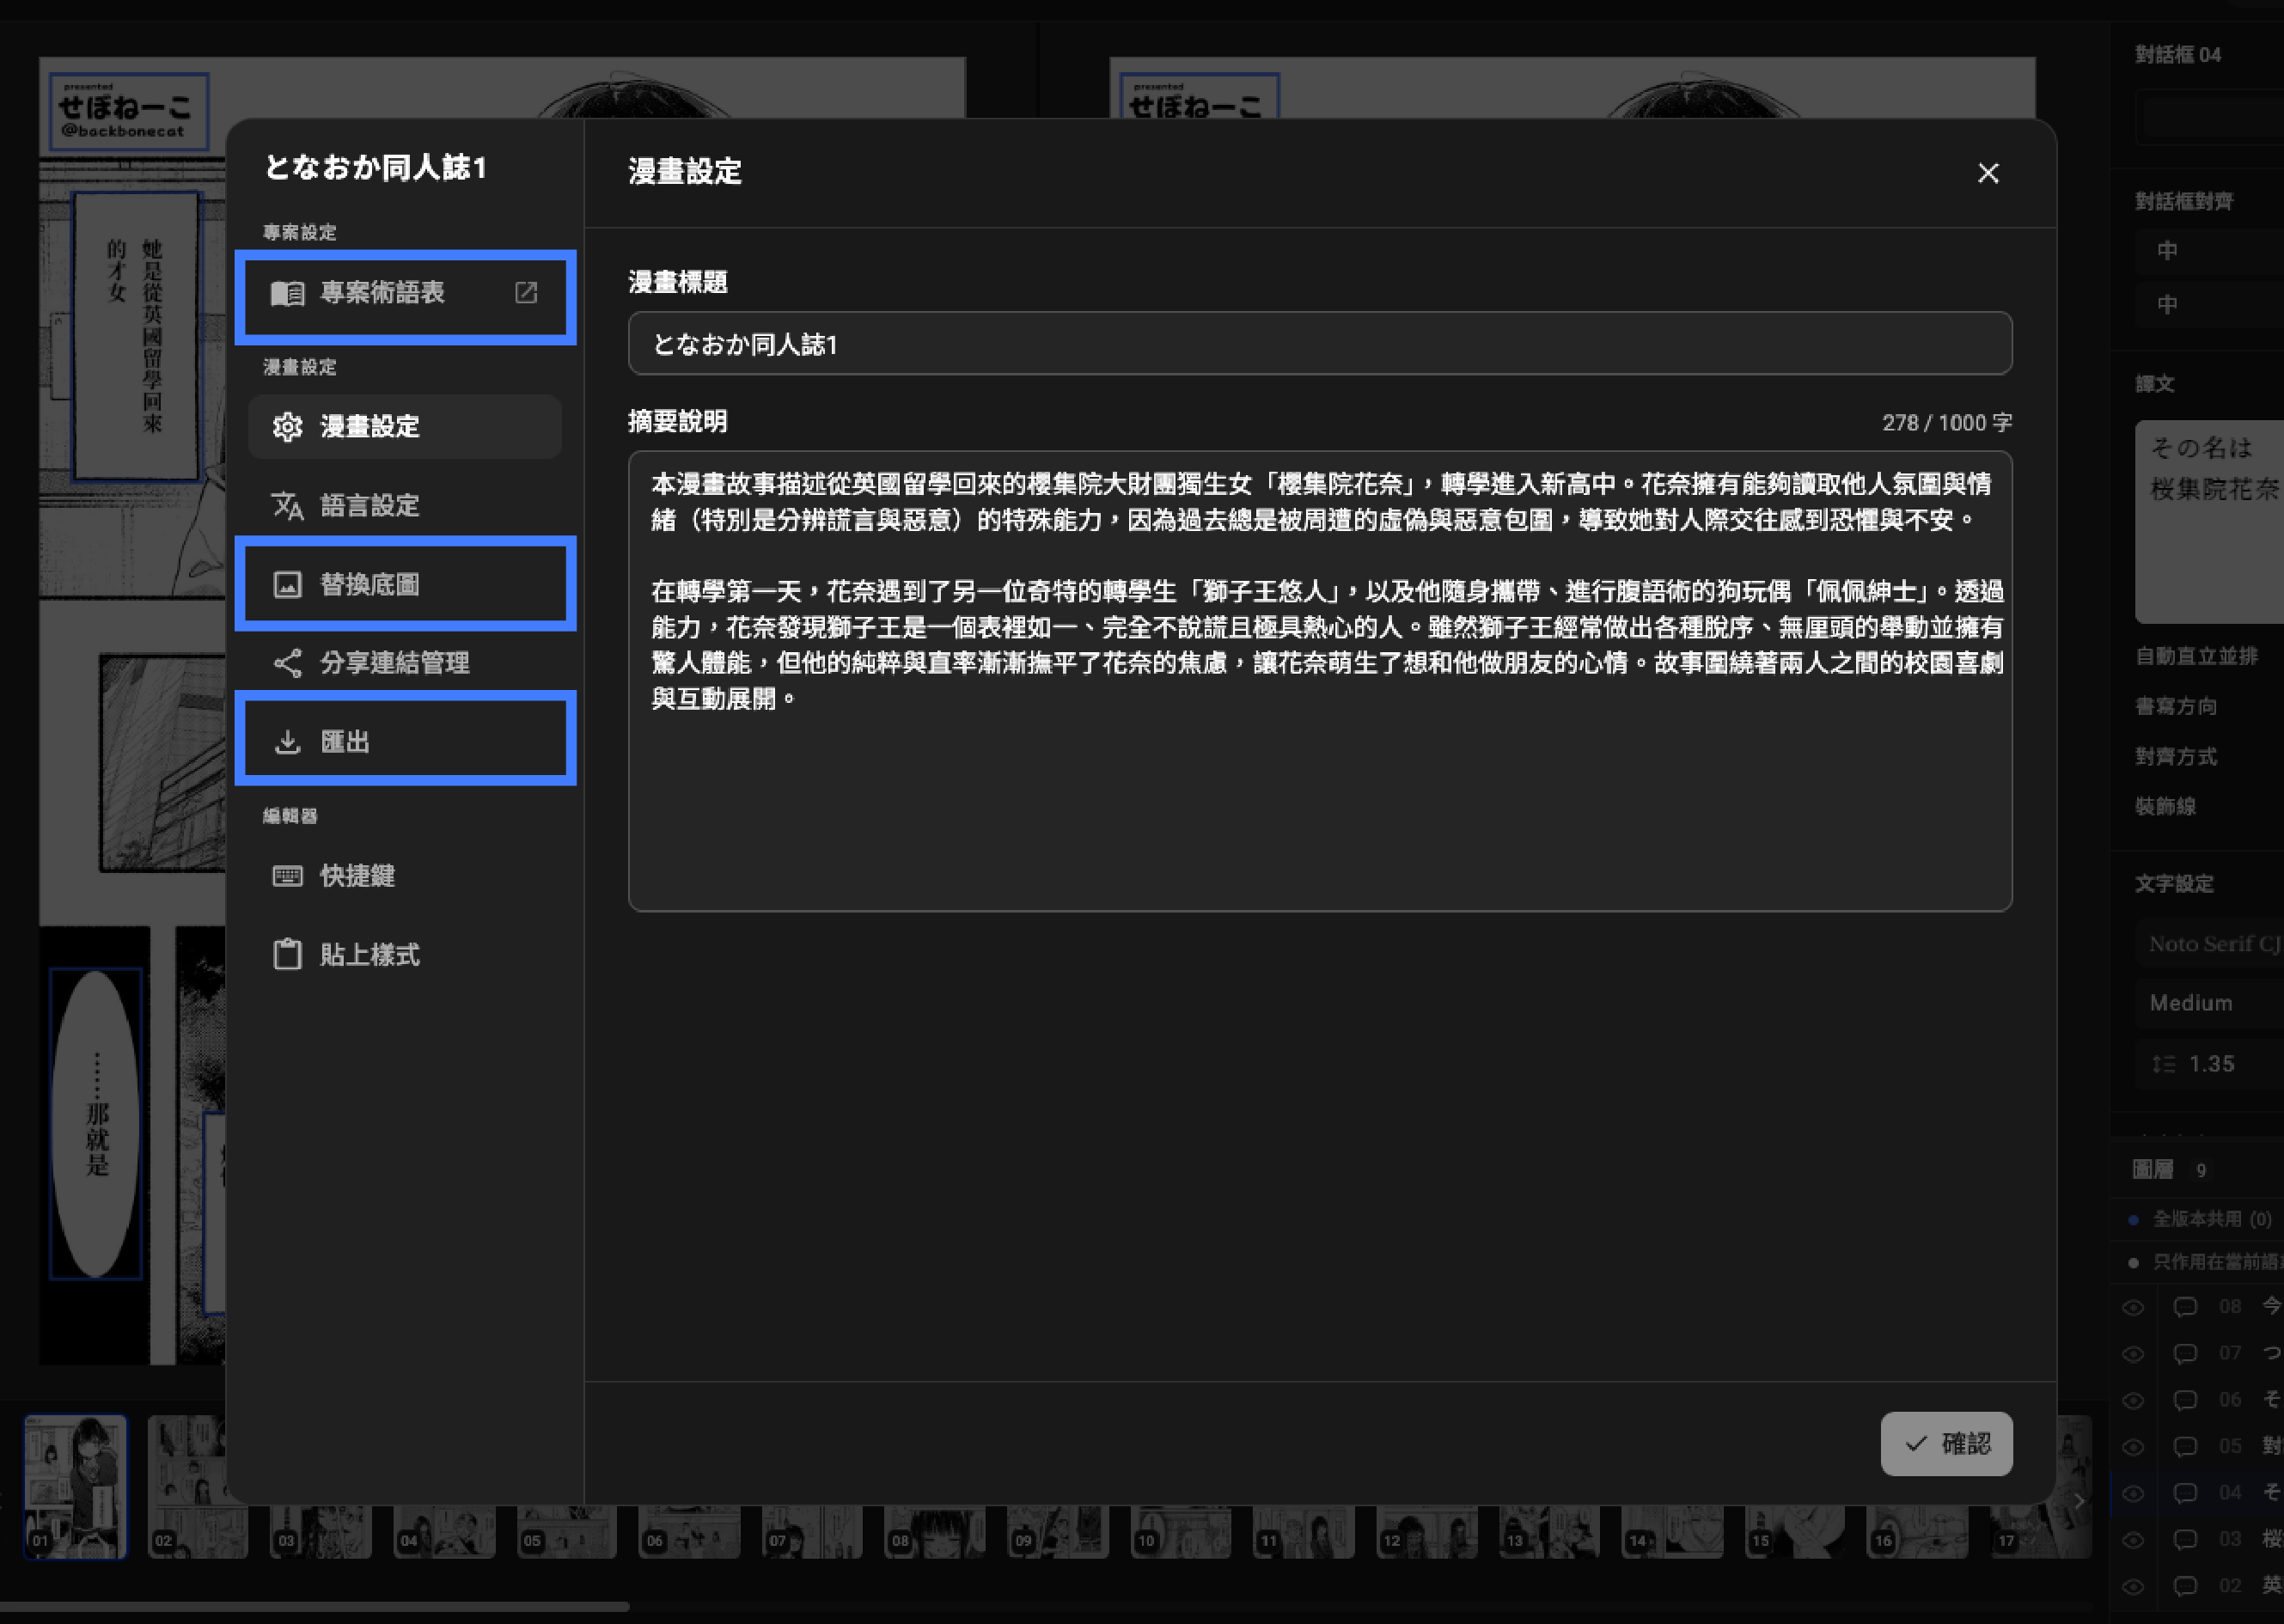Open 貼上樣式 paste style settings

pos(405,955)
